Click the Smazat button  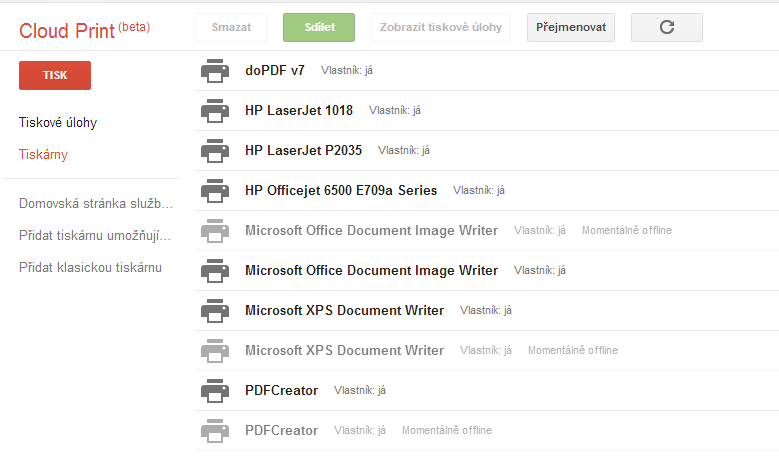[x=231, y=27]
